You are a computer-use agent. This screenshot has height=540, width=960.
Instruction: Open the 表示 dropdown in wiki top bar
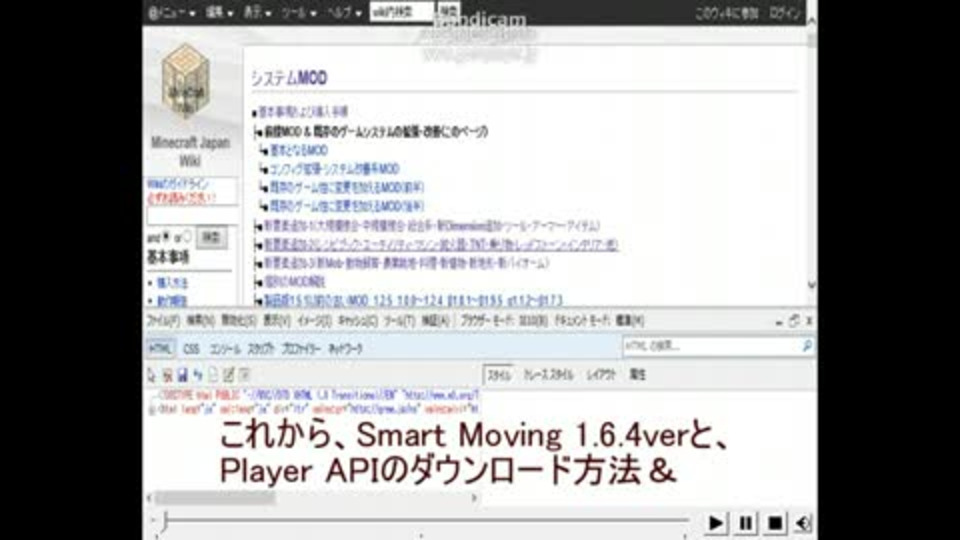click(257, 12)
